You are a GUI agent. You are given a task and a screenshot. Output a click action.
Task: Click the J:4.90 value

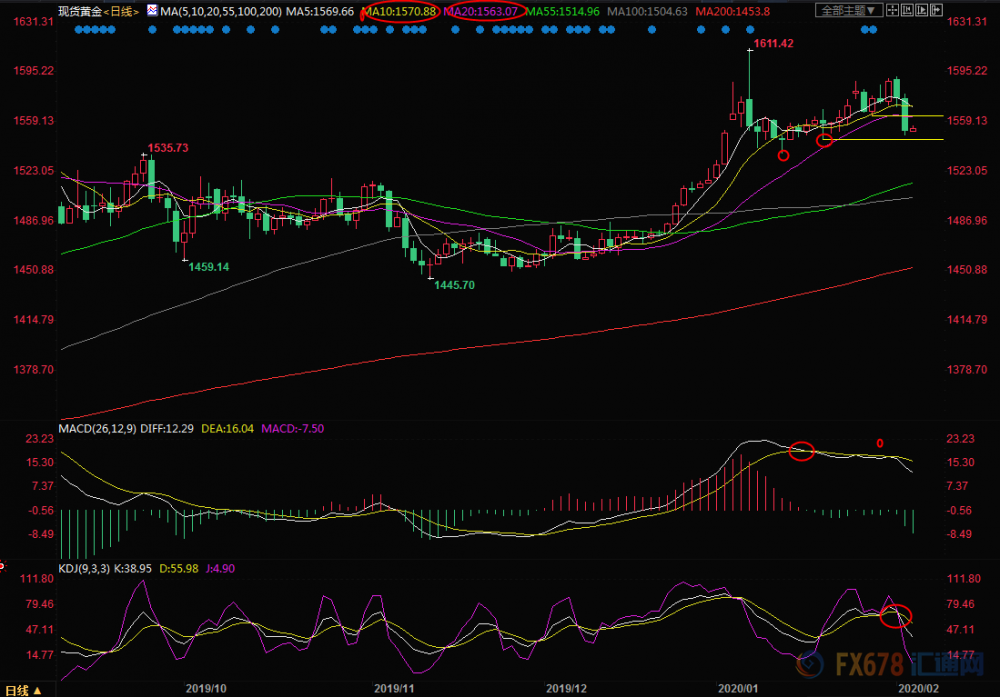[221, 568]
